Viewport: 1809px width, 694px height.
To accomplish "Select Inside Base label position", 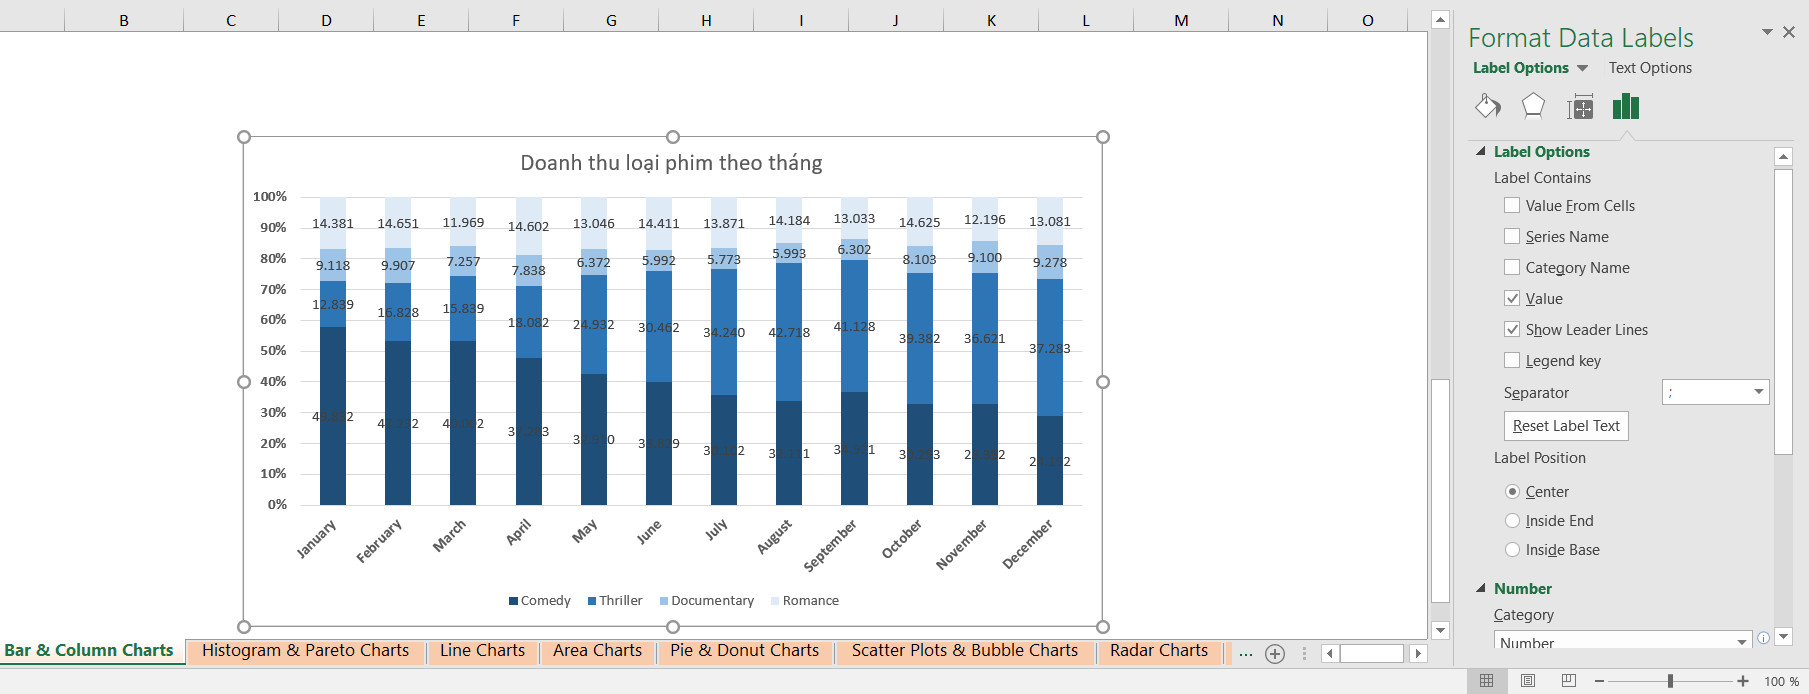I will (1512, 549).
